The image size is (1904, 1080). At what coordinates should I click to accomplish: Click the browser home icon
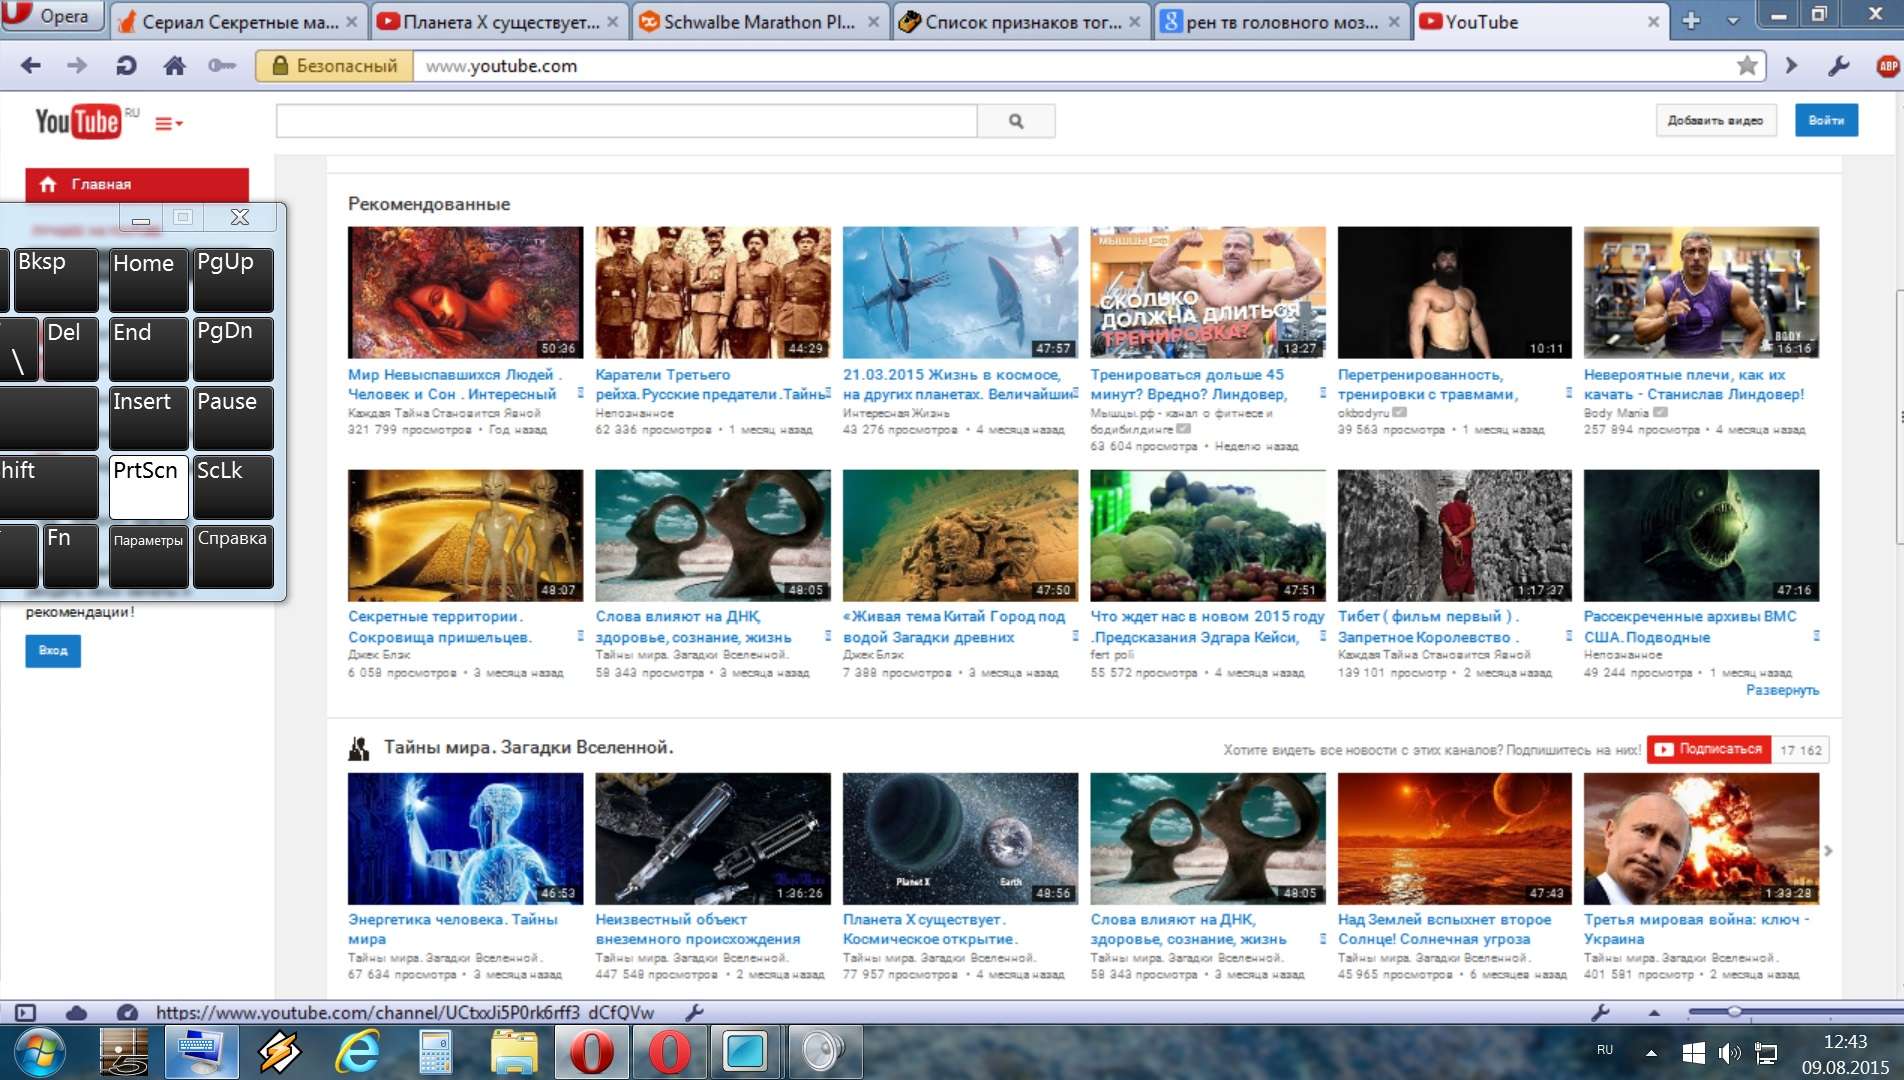pyautogui.click(x=174, y=66)
